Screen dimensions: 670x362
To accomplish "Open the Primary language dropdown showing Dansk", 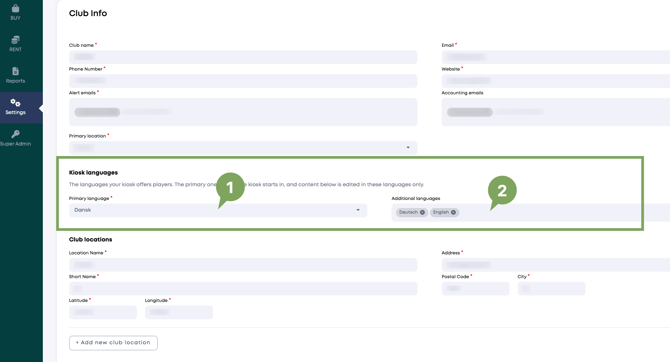I will pyautogui.click(x=218, y=210).
